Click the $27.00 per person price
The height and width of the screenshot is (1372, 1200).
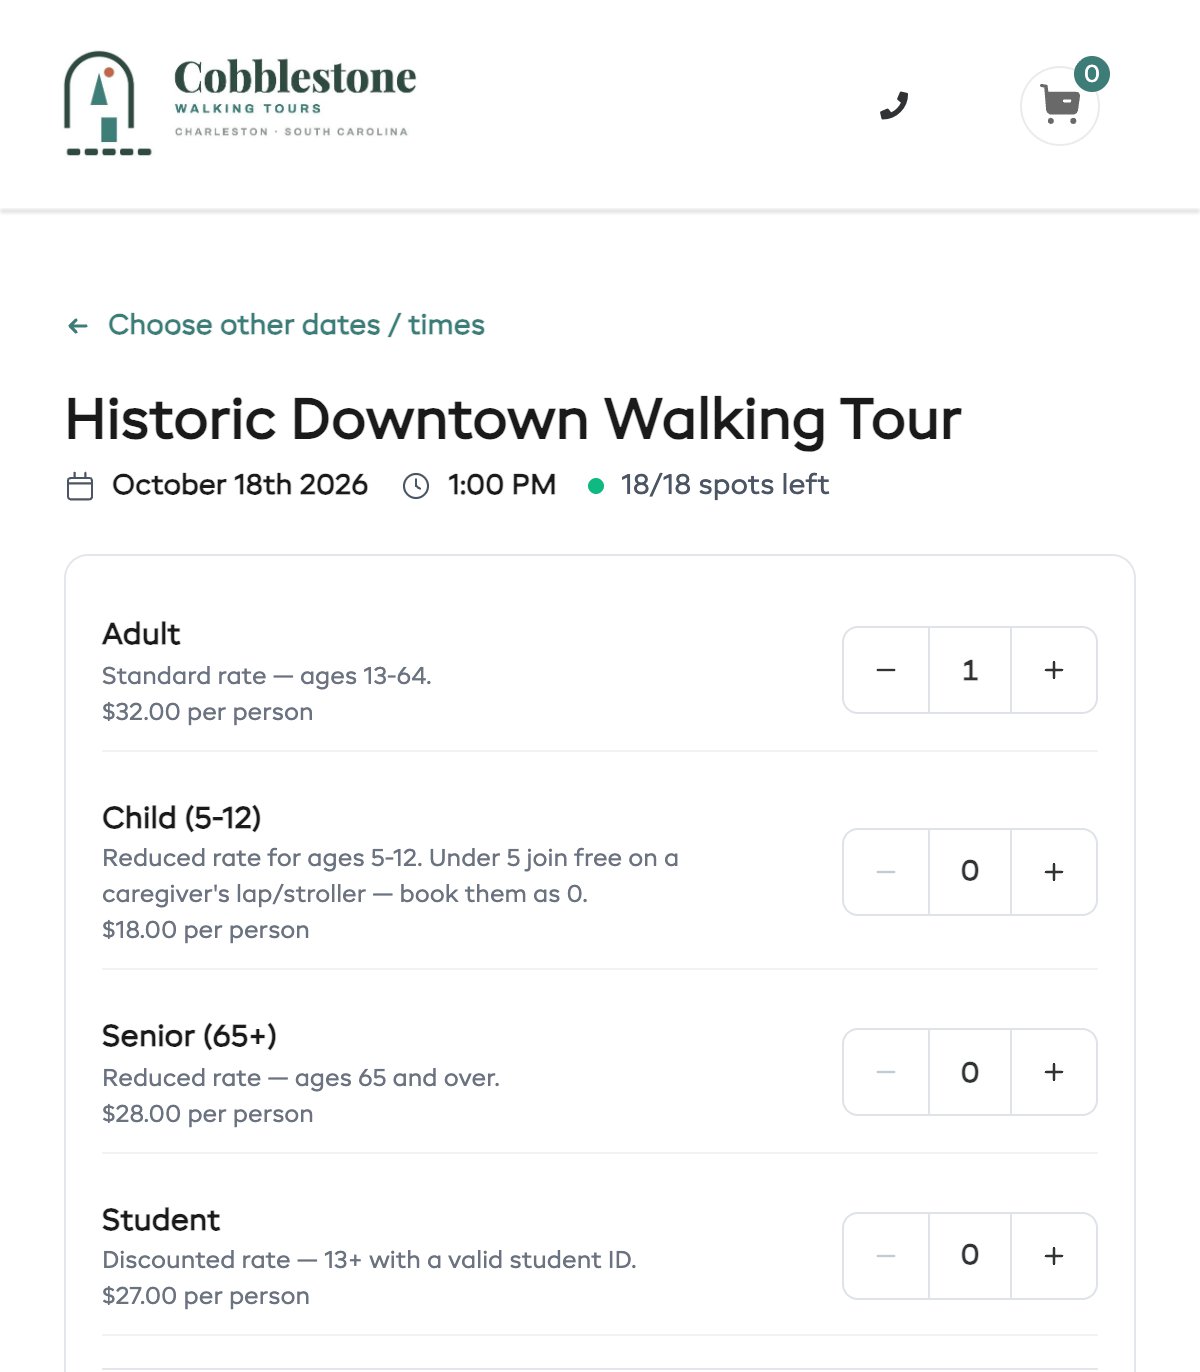click(205, 1296)
